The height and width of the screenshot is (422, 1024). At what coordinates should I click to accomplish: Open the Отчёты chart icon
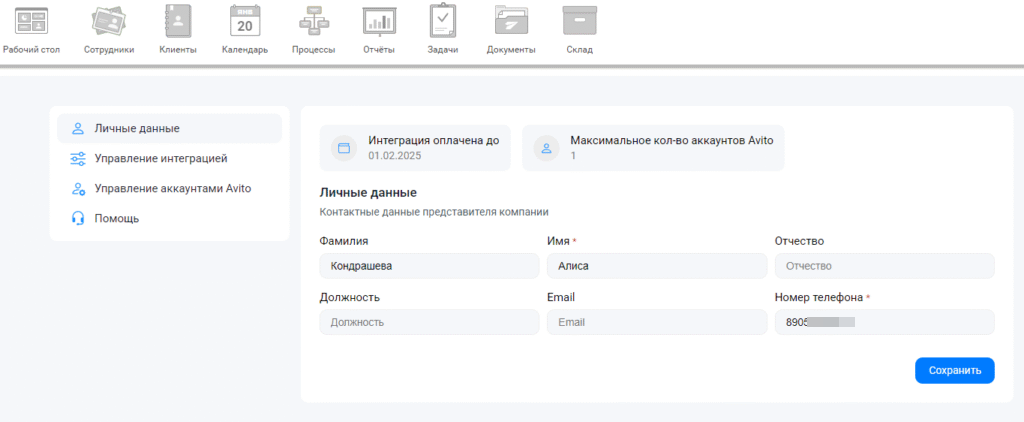pyautogui.click(x=379, y=21)
